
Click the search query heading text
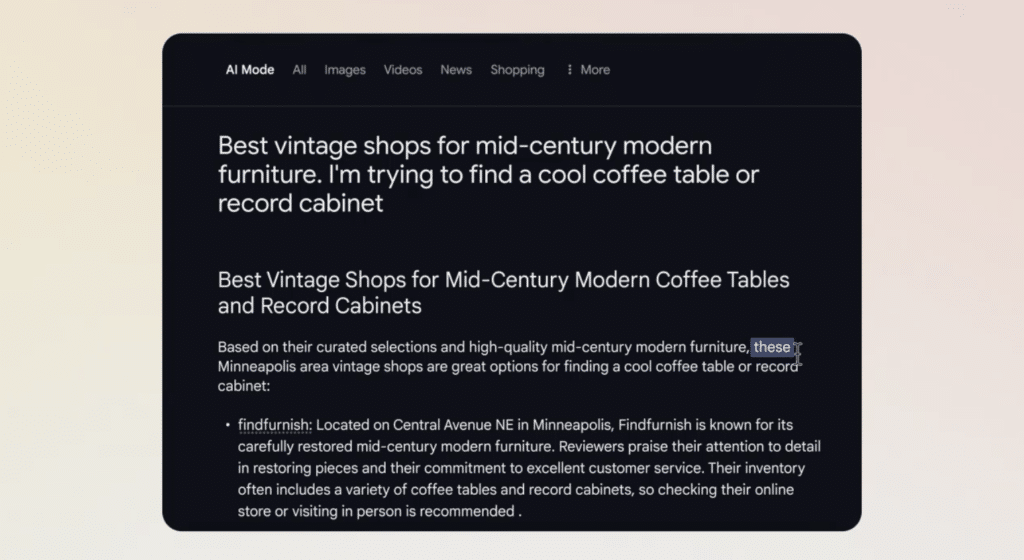click(x=488, y=174)
